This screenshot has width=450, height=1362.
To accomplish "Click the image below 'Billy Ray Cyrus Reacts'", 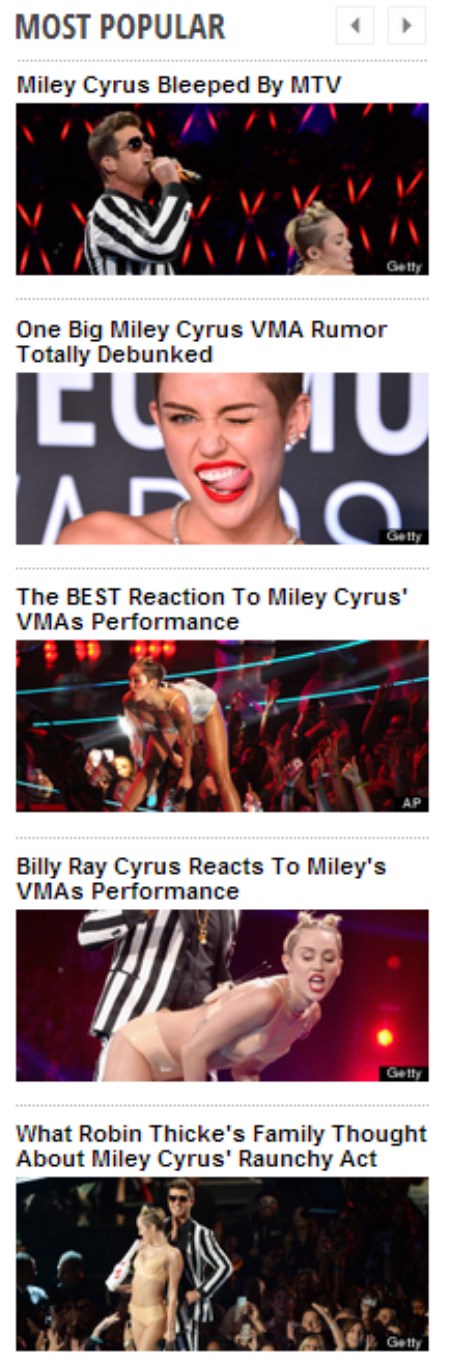I will [x=222, y=995].
